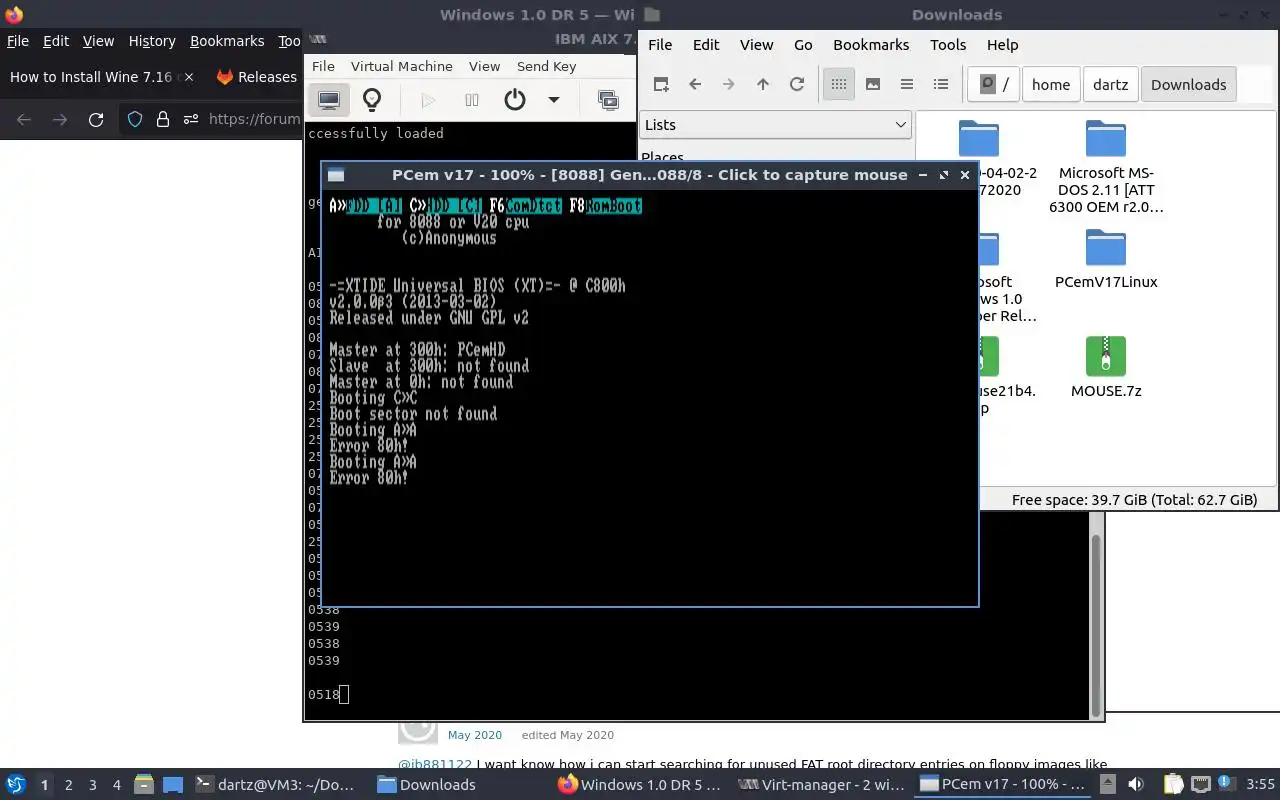Show virtual hardware details lightbulb icon
This screenshot has height=800, width=1280.
coord(372,100)
